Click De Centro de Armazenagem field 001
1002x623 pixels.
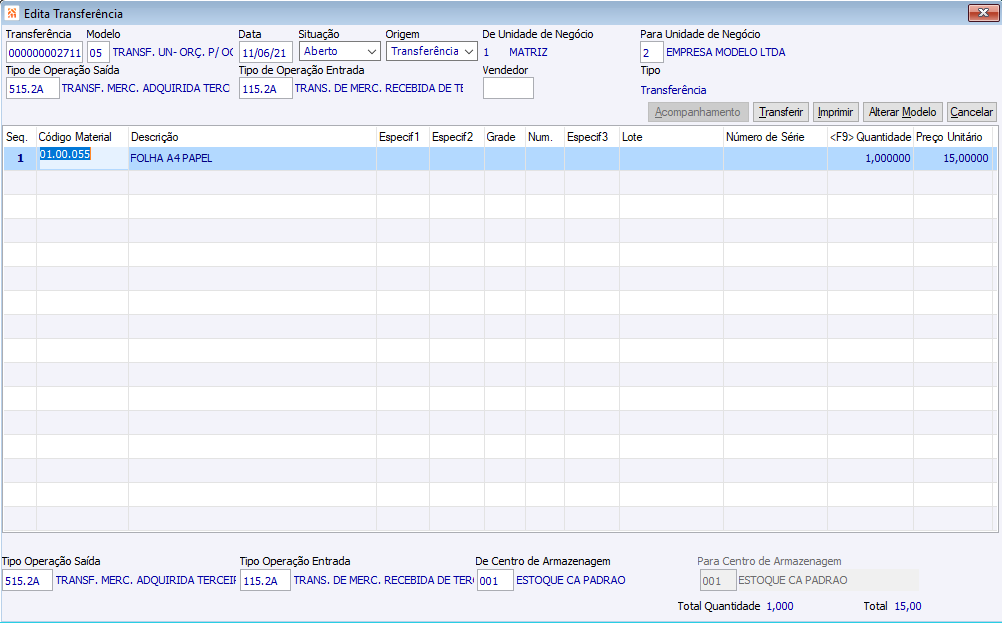[x=495, y=580]
